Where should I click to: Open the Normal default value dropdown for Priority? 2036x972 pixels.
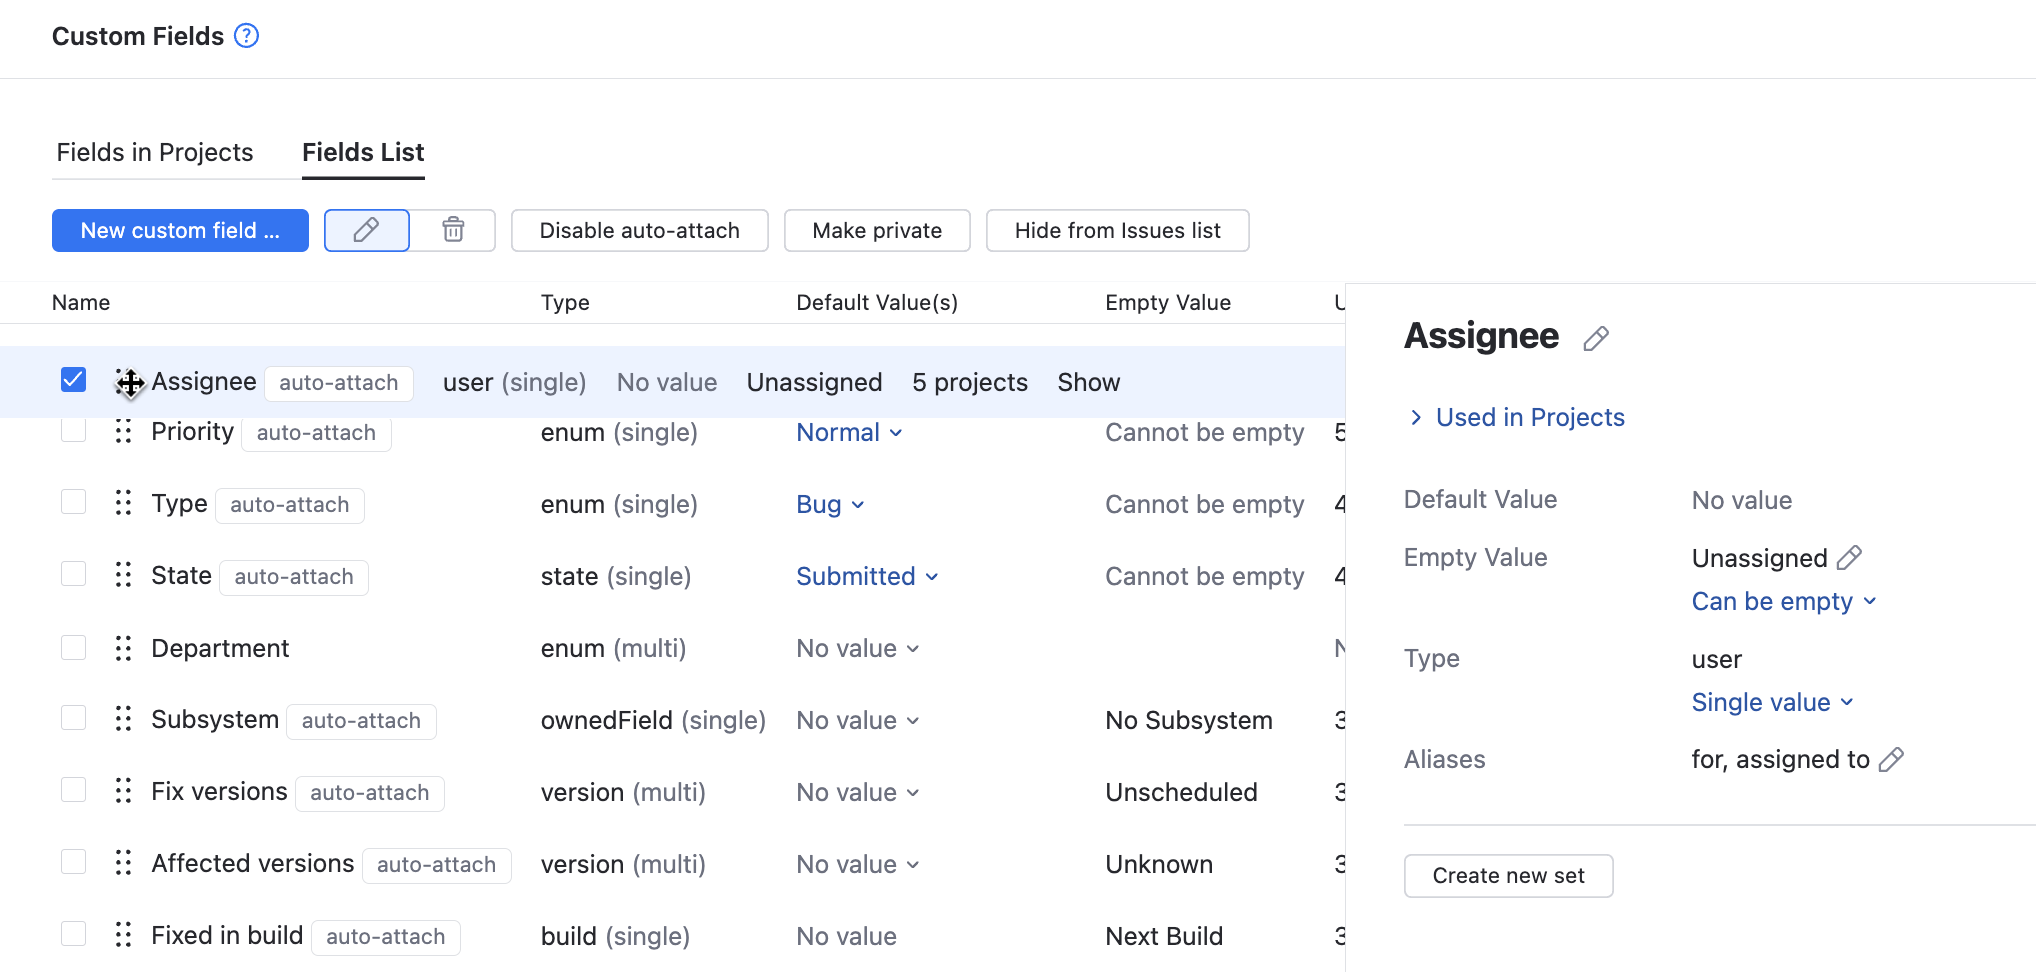coord(849,432)
